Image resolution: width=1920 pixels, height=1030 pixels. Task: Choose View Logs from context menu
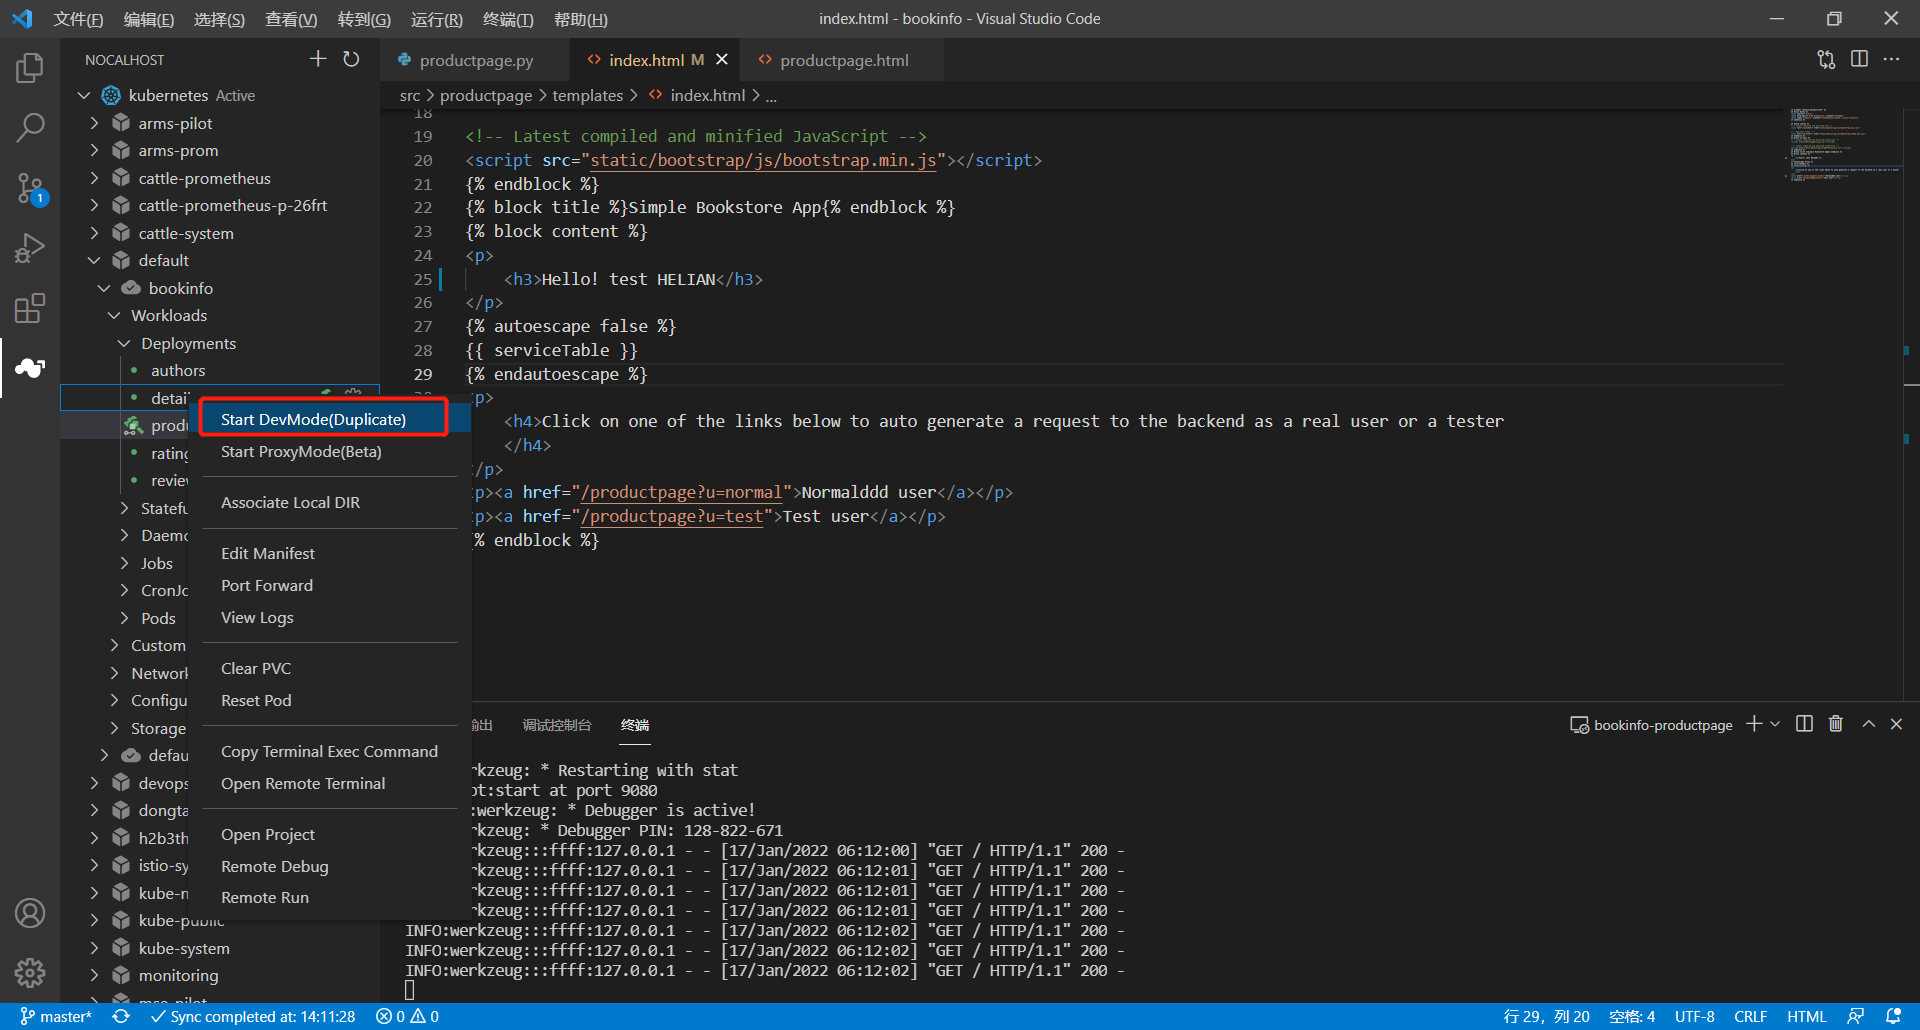(x=330, y=617)
